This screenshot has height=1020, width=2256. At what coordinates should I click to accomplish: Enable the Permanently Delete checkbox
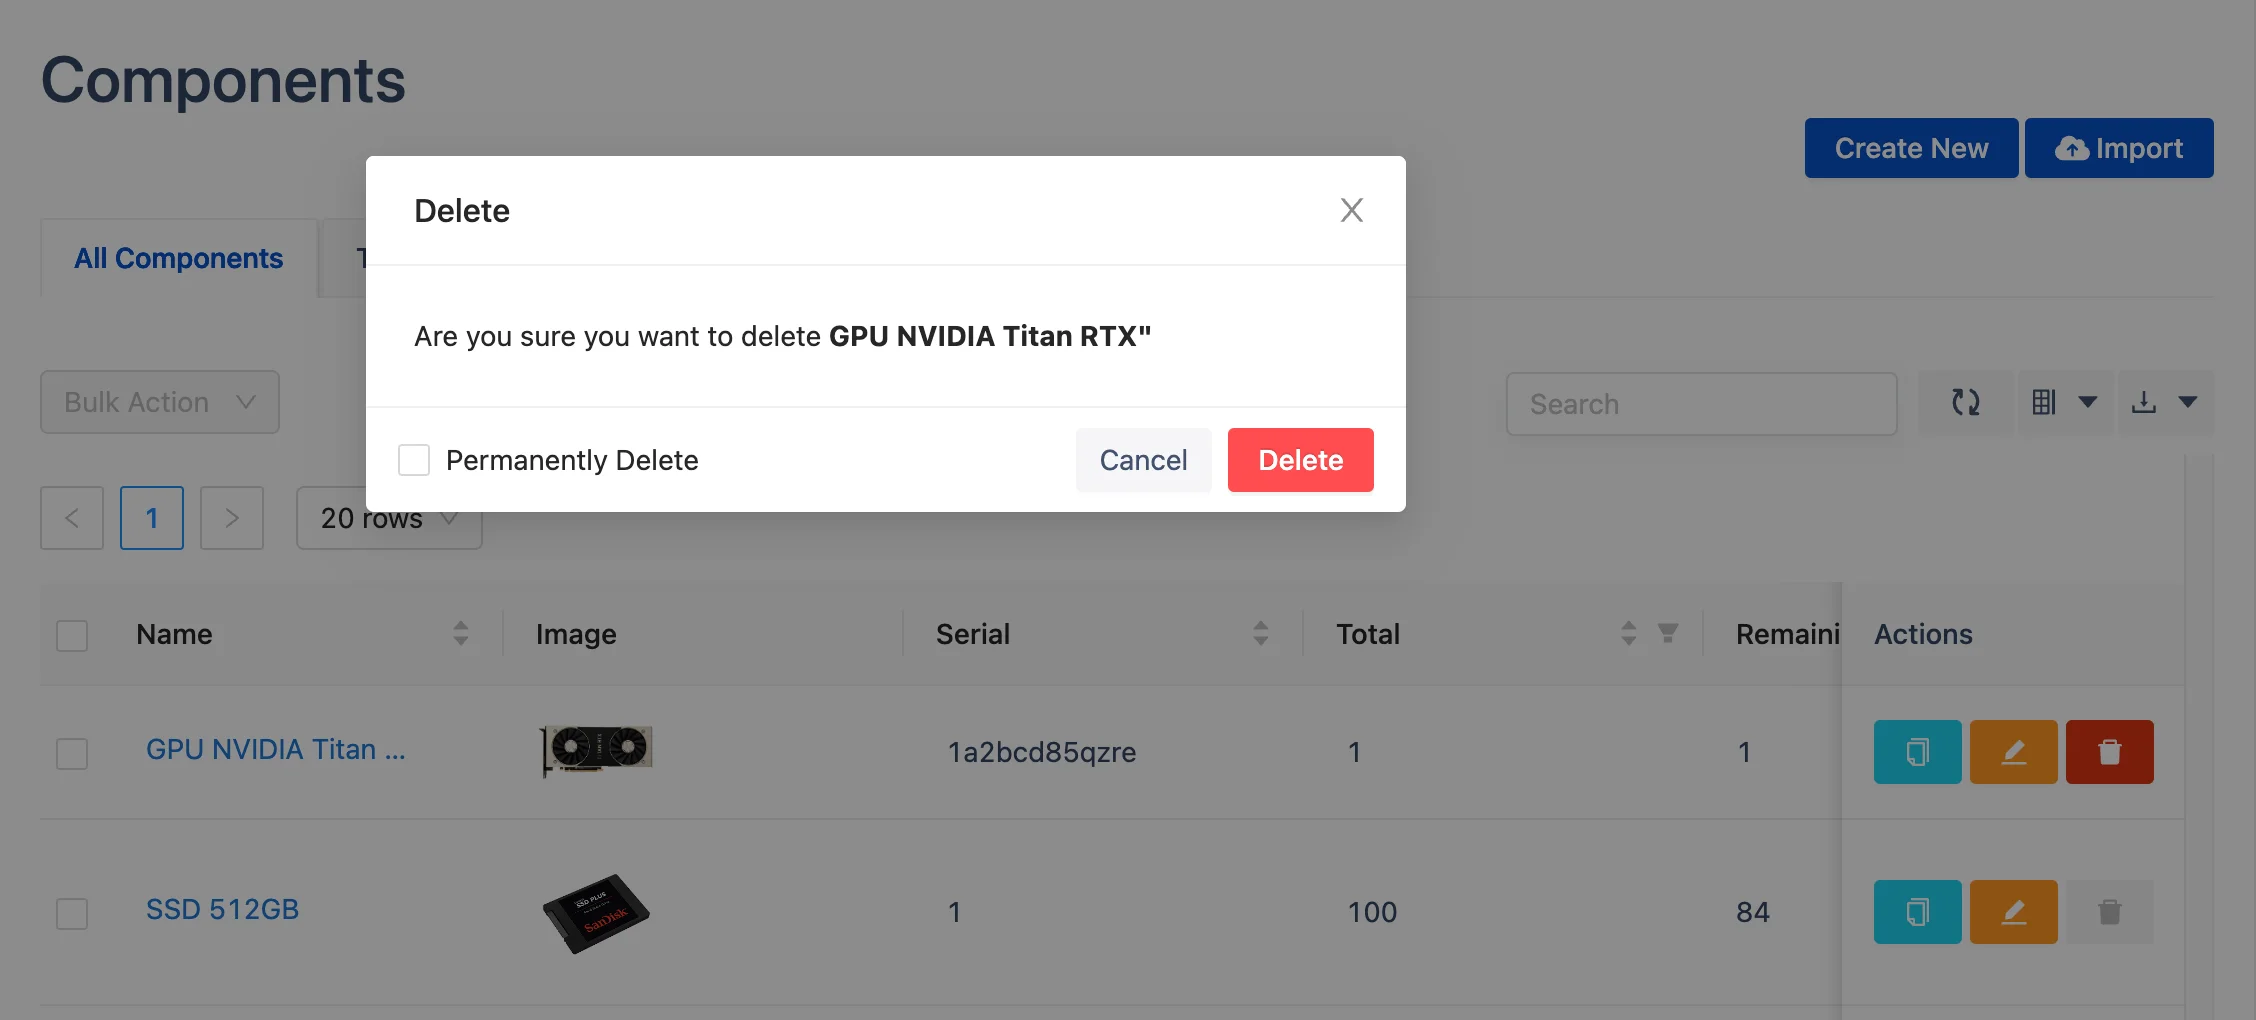[414, 460]
